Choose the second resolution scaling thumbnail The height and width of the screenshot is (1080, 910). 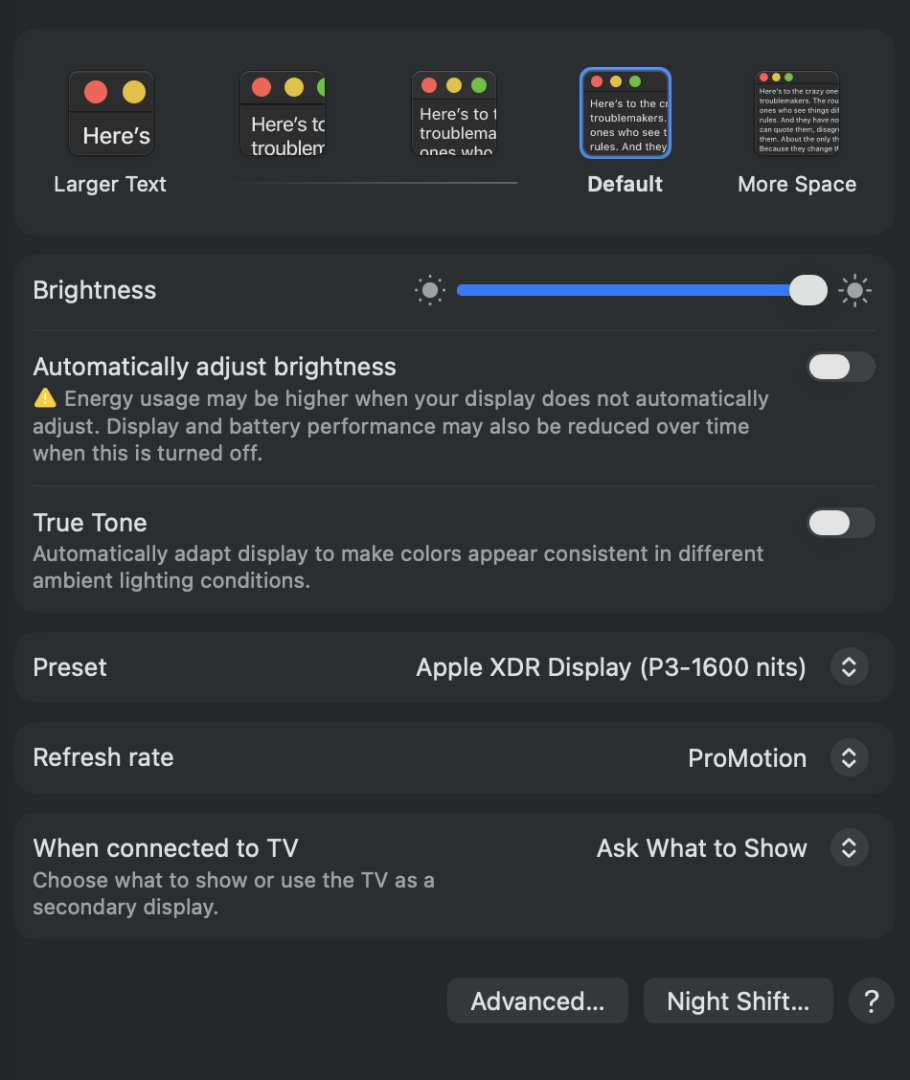(x=283, y=113)
